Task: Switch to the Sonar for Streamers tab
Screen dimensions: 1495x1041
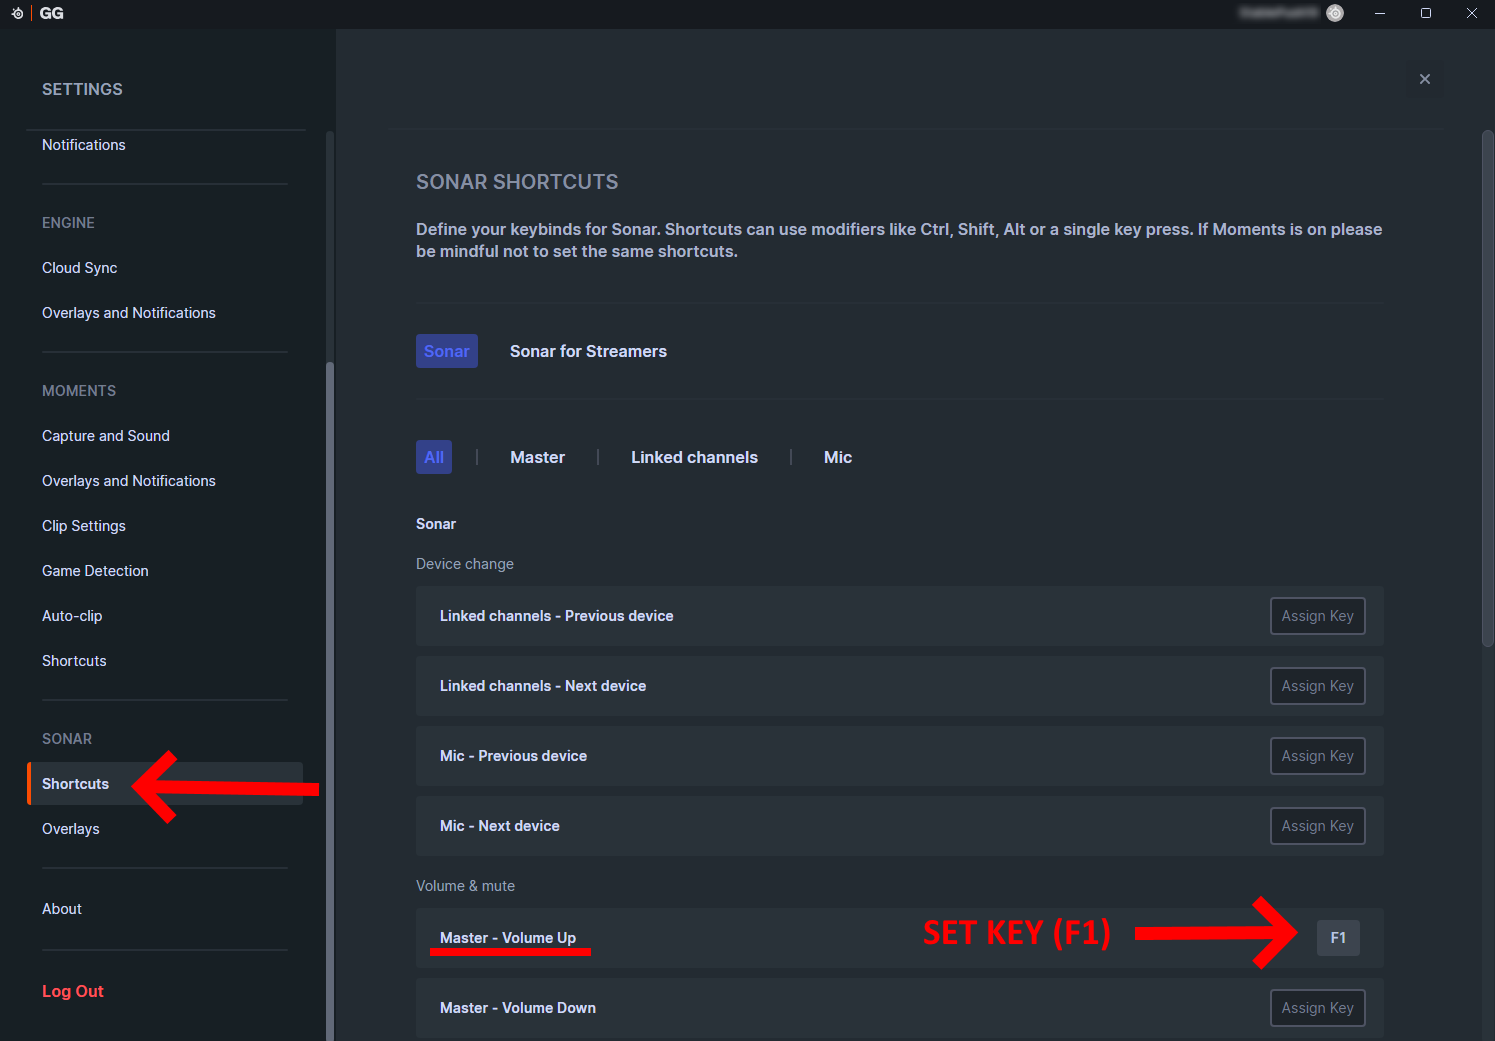Action: point(588,351)
